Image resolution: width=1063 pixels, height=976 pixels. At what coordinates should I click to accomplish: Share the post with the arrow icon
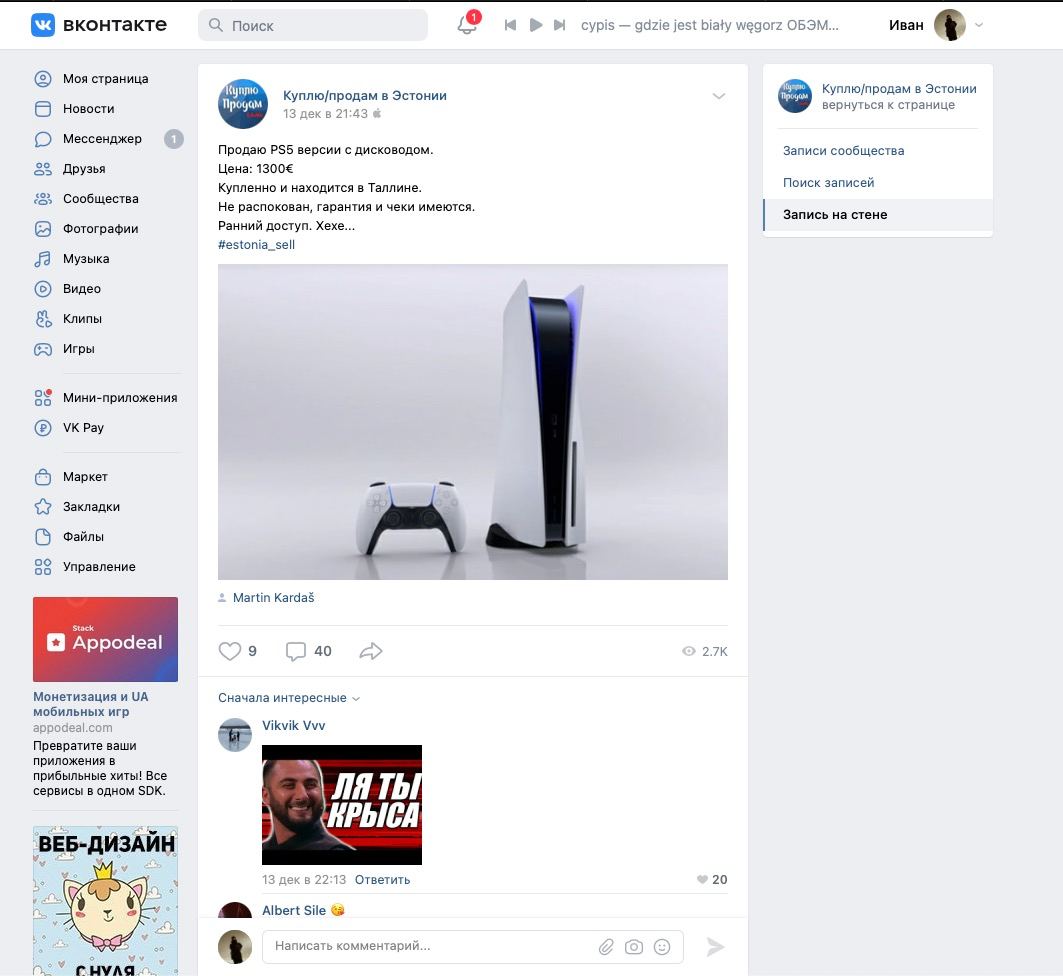(371, 651)
